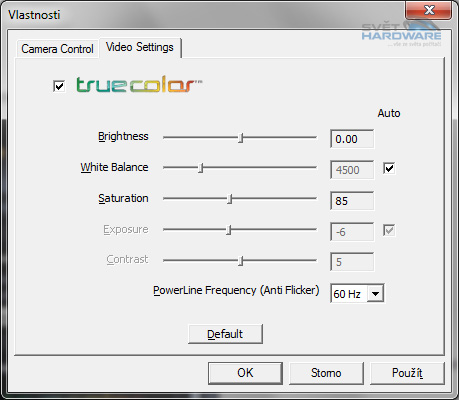Toggle the Exposure Auto checkbox
The width and height of the screenshot is (459, 400).
click(x=389, y=230)
